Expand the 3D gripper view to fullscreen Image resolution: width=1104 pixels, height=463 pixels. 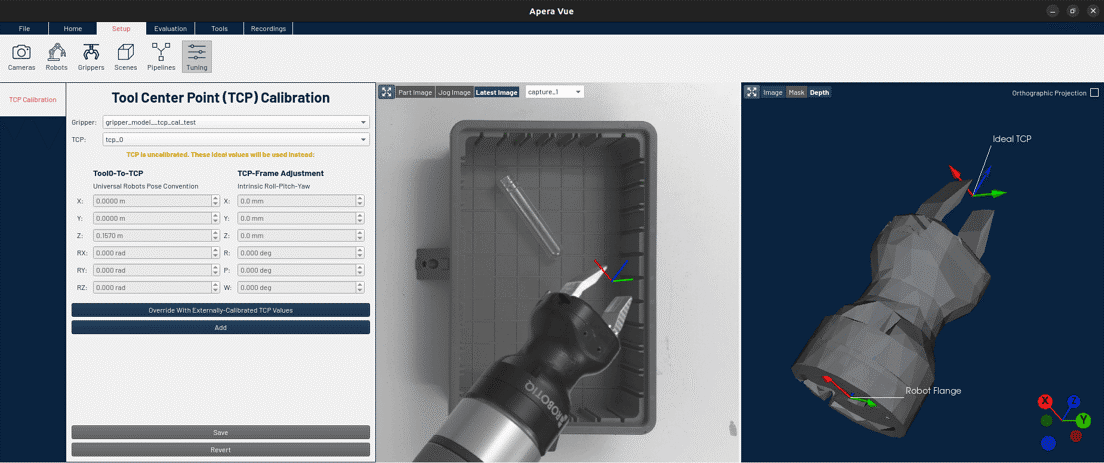752,92
